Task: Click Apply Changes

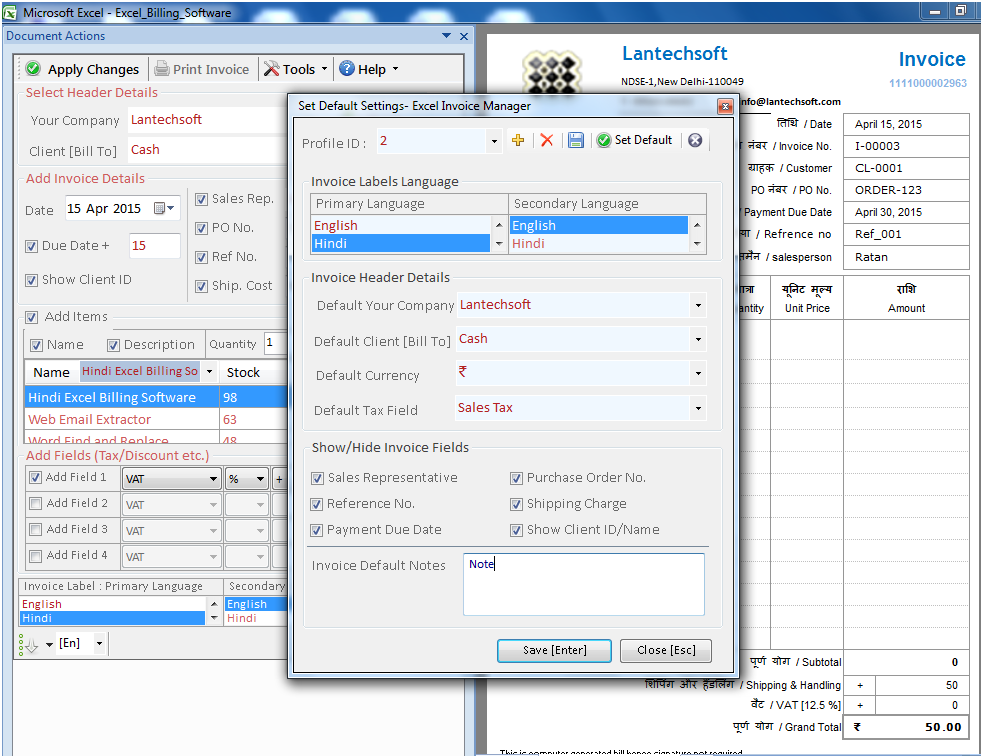Action: tap(83, 69)
